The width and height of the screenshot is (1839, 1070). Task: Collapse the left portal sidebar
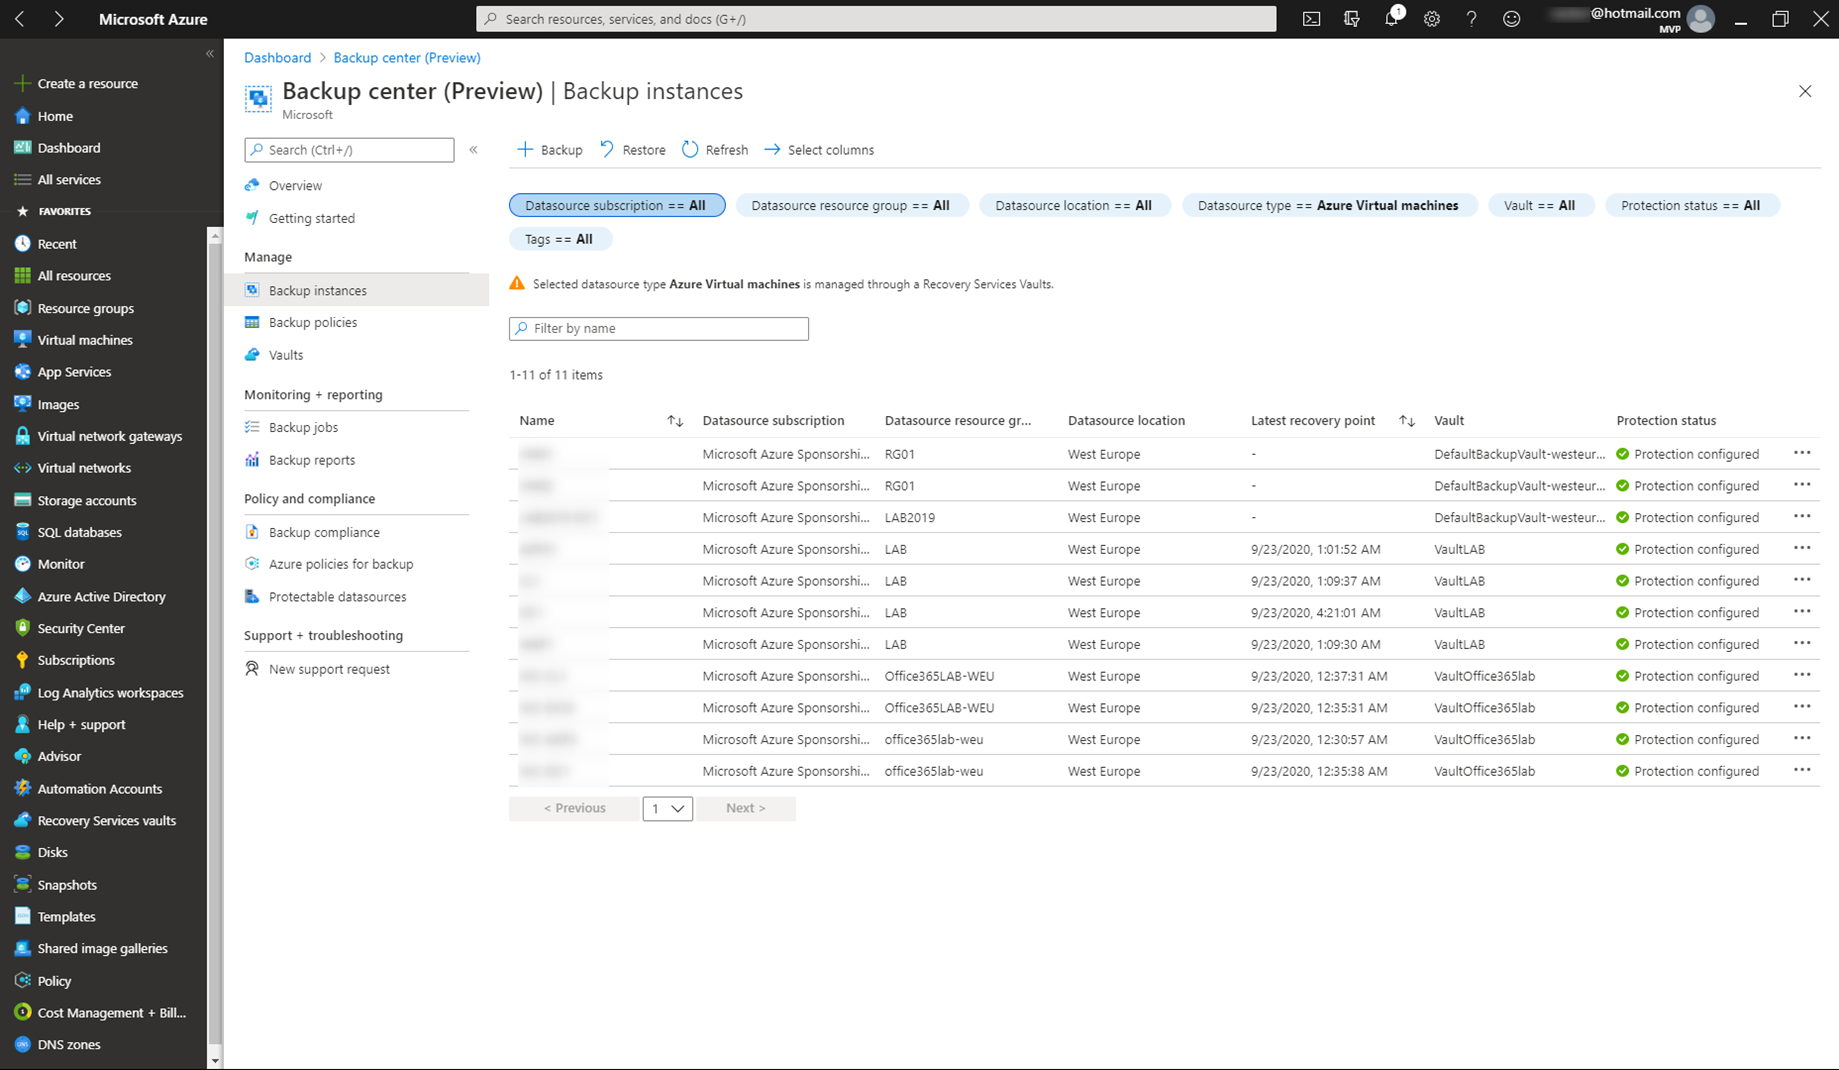210,54
